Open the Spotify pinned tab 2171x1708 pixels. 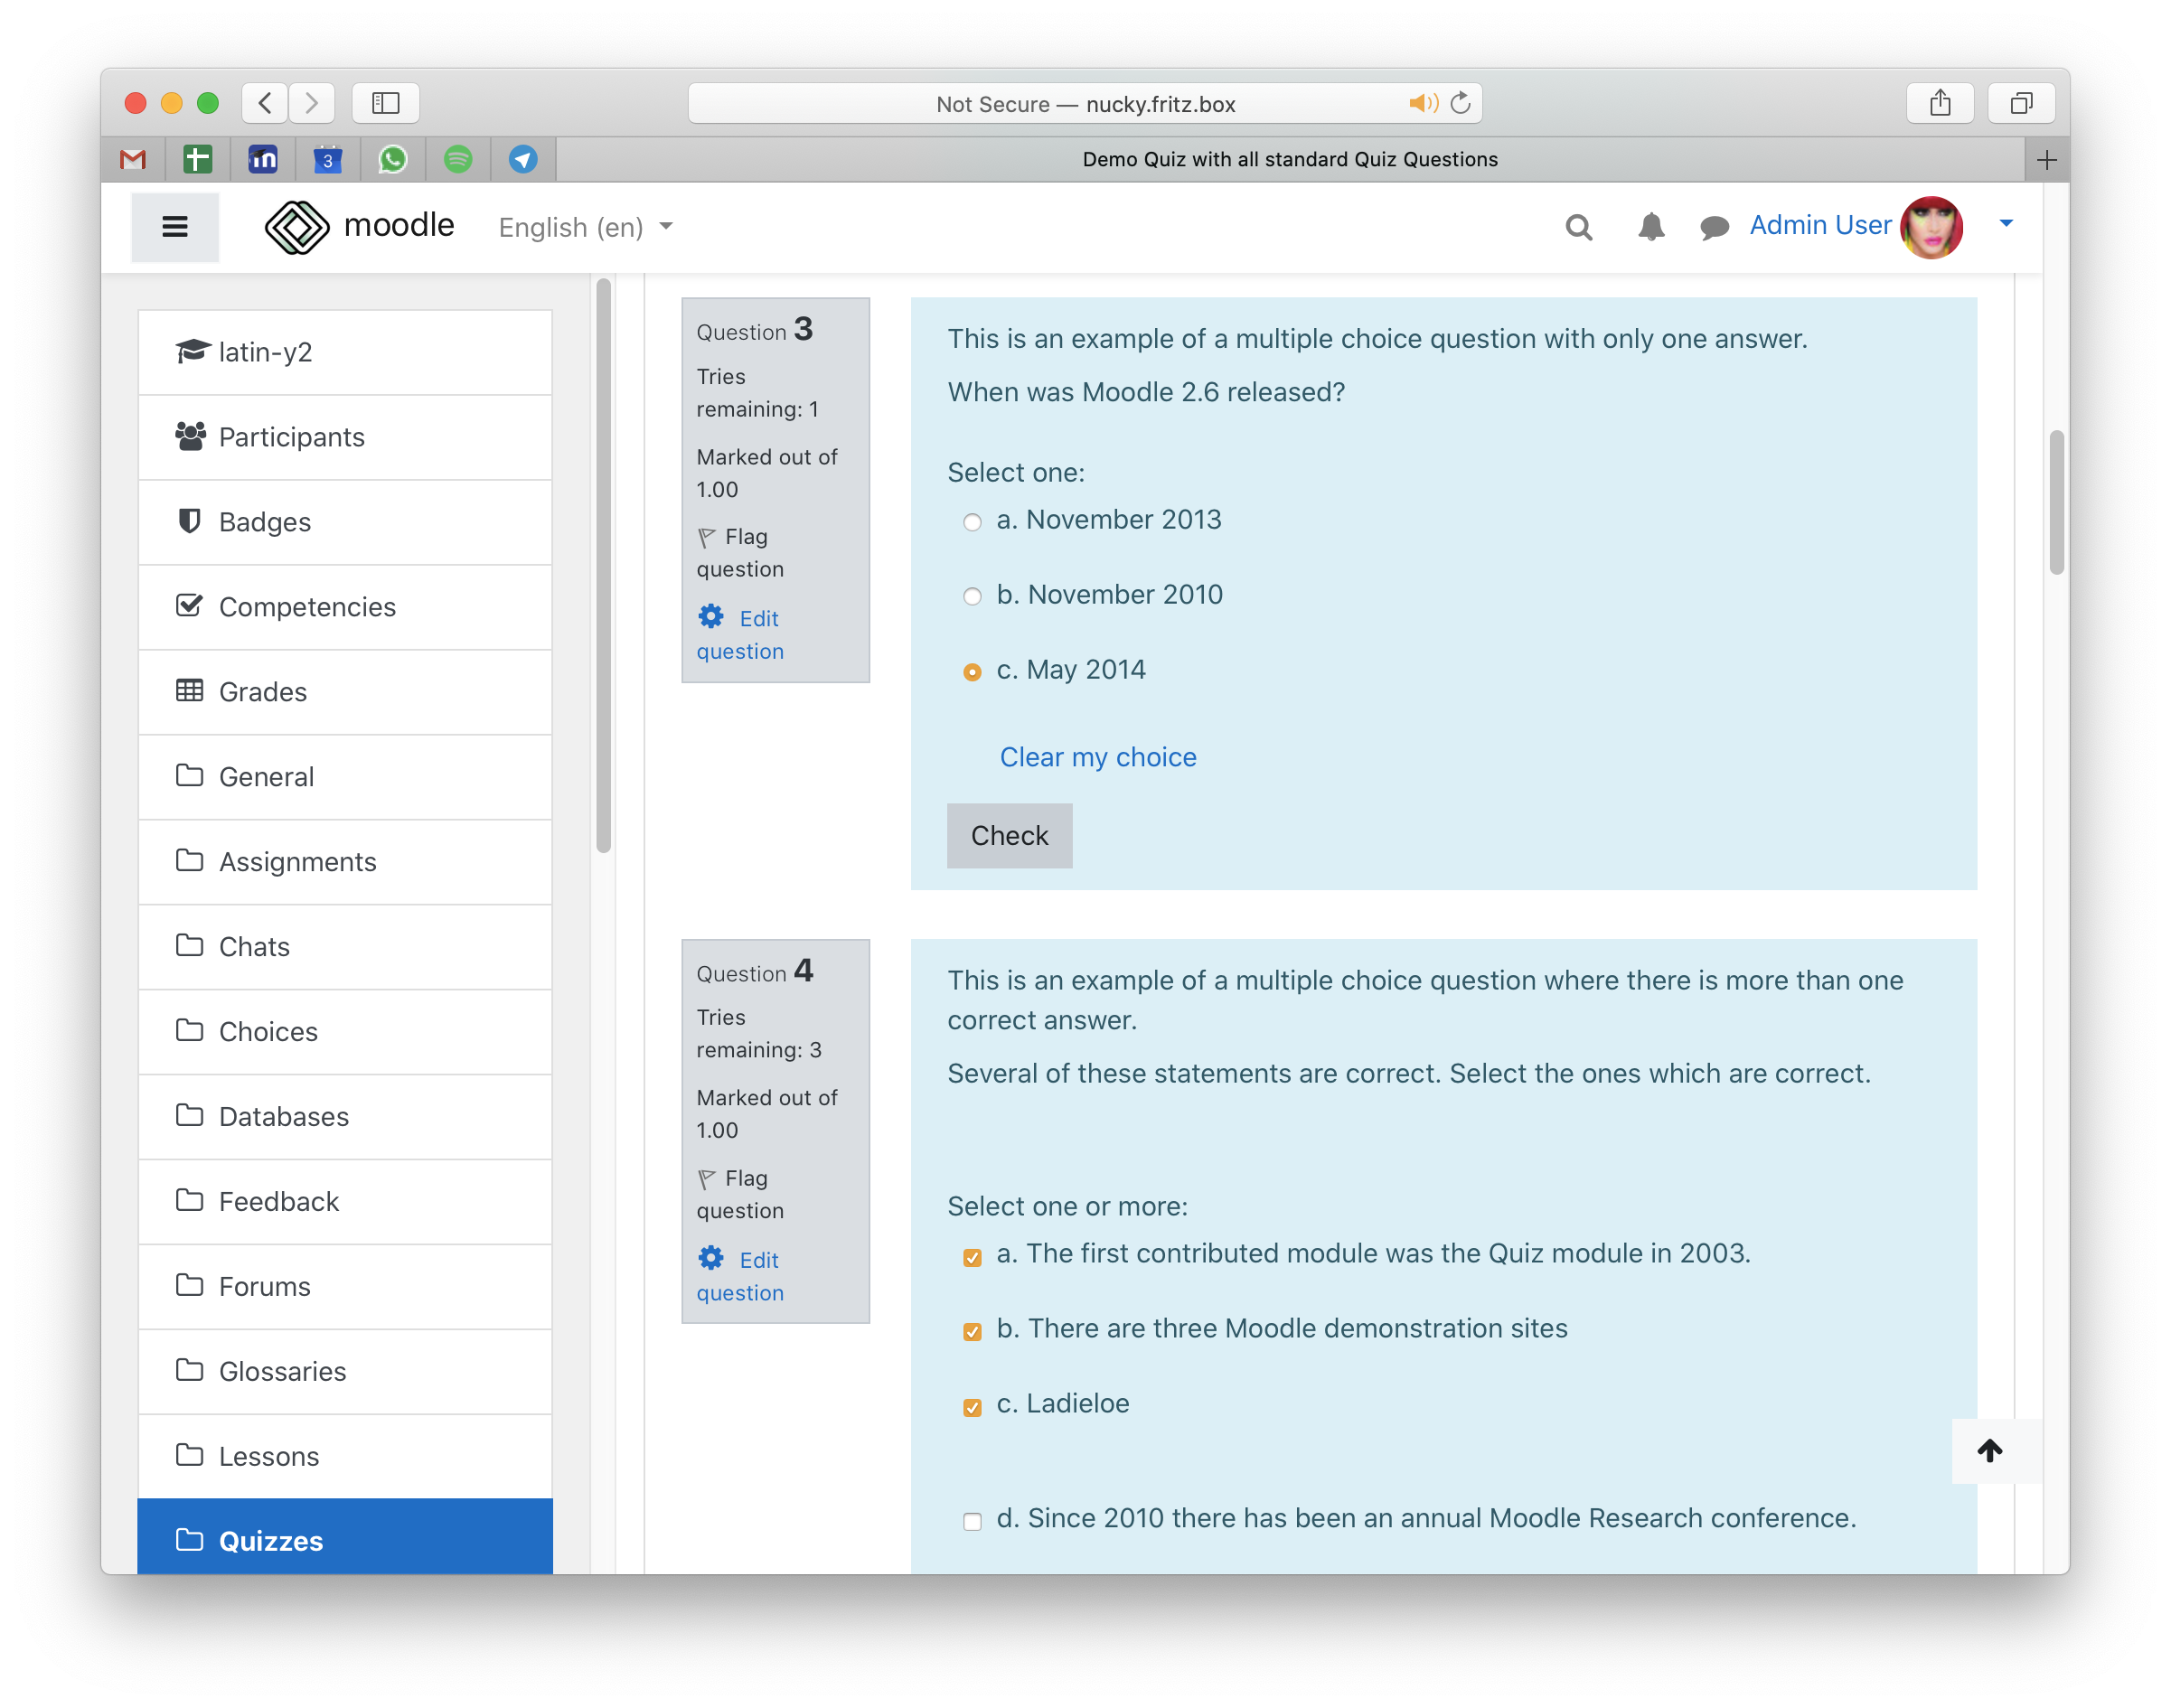point(458,159)
